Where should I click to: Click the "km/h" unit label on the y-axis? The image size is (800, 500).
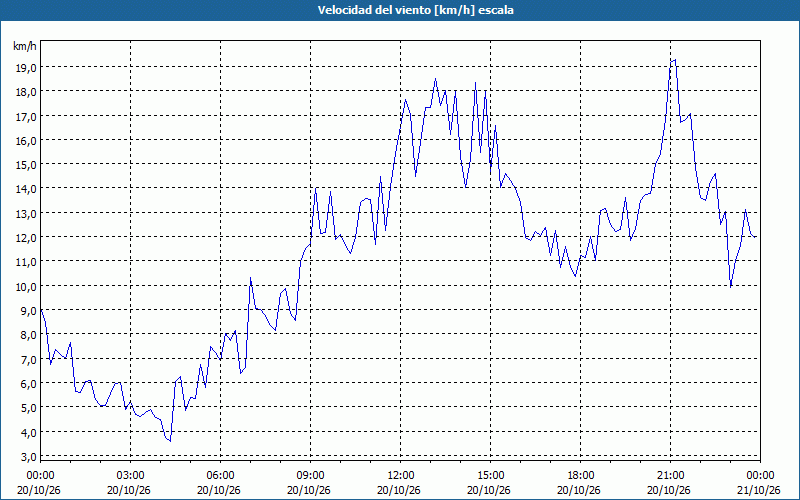(x=25, y=46)
